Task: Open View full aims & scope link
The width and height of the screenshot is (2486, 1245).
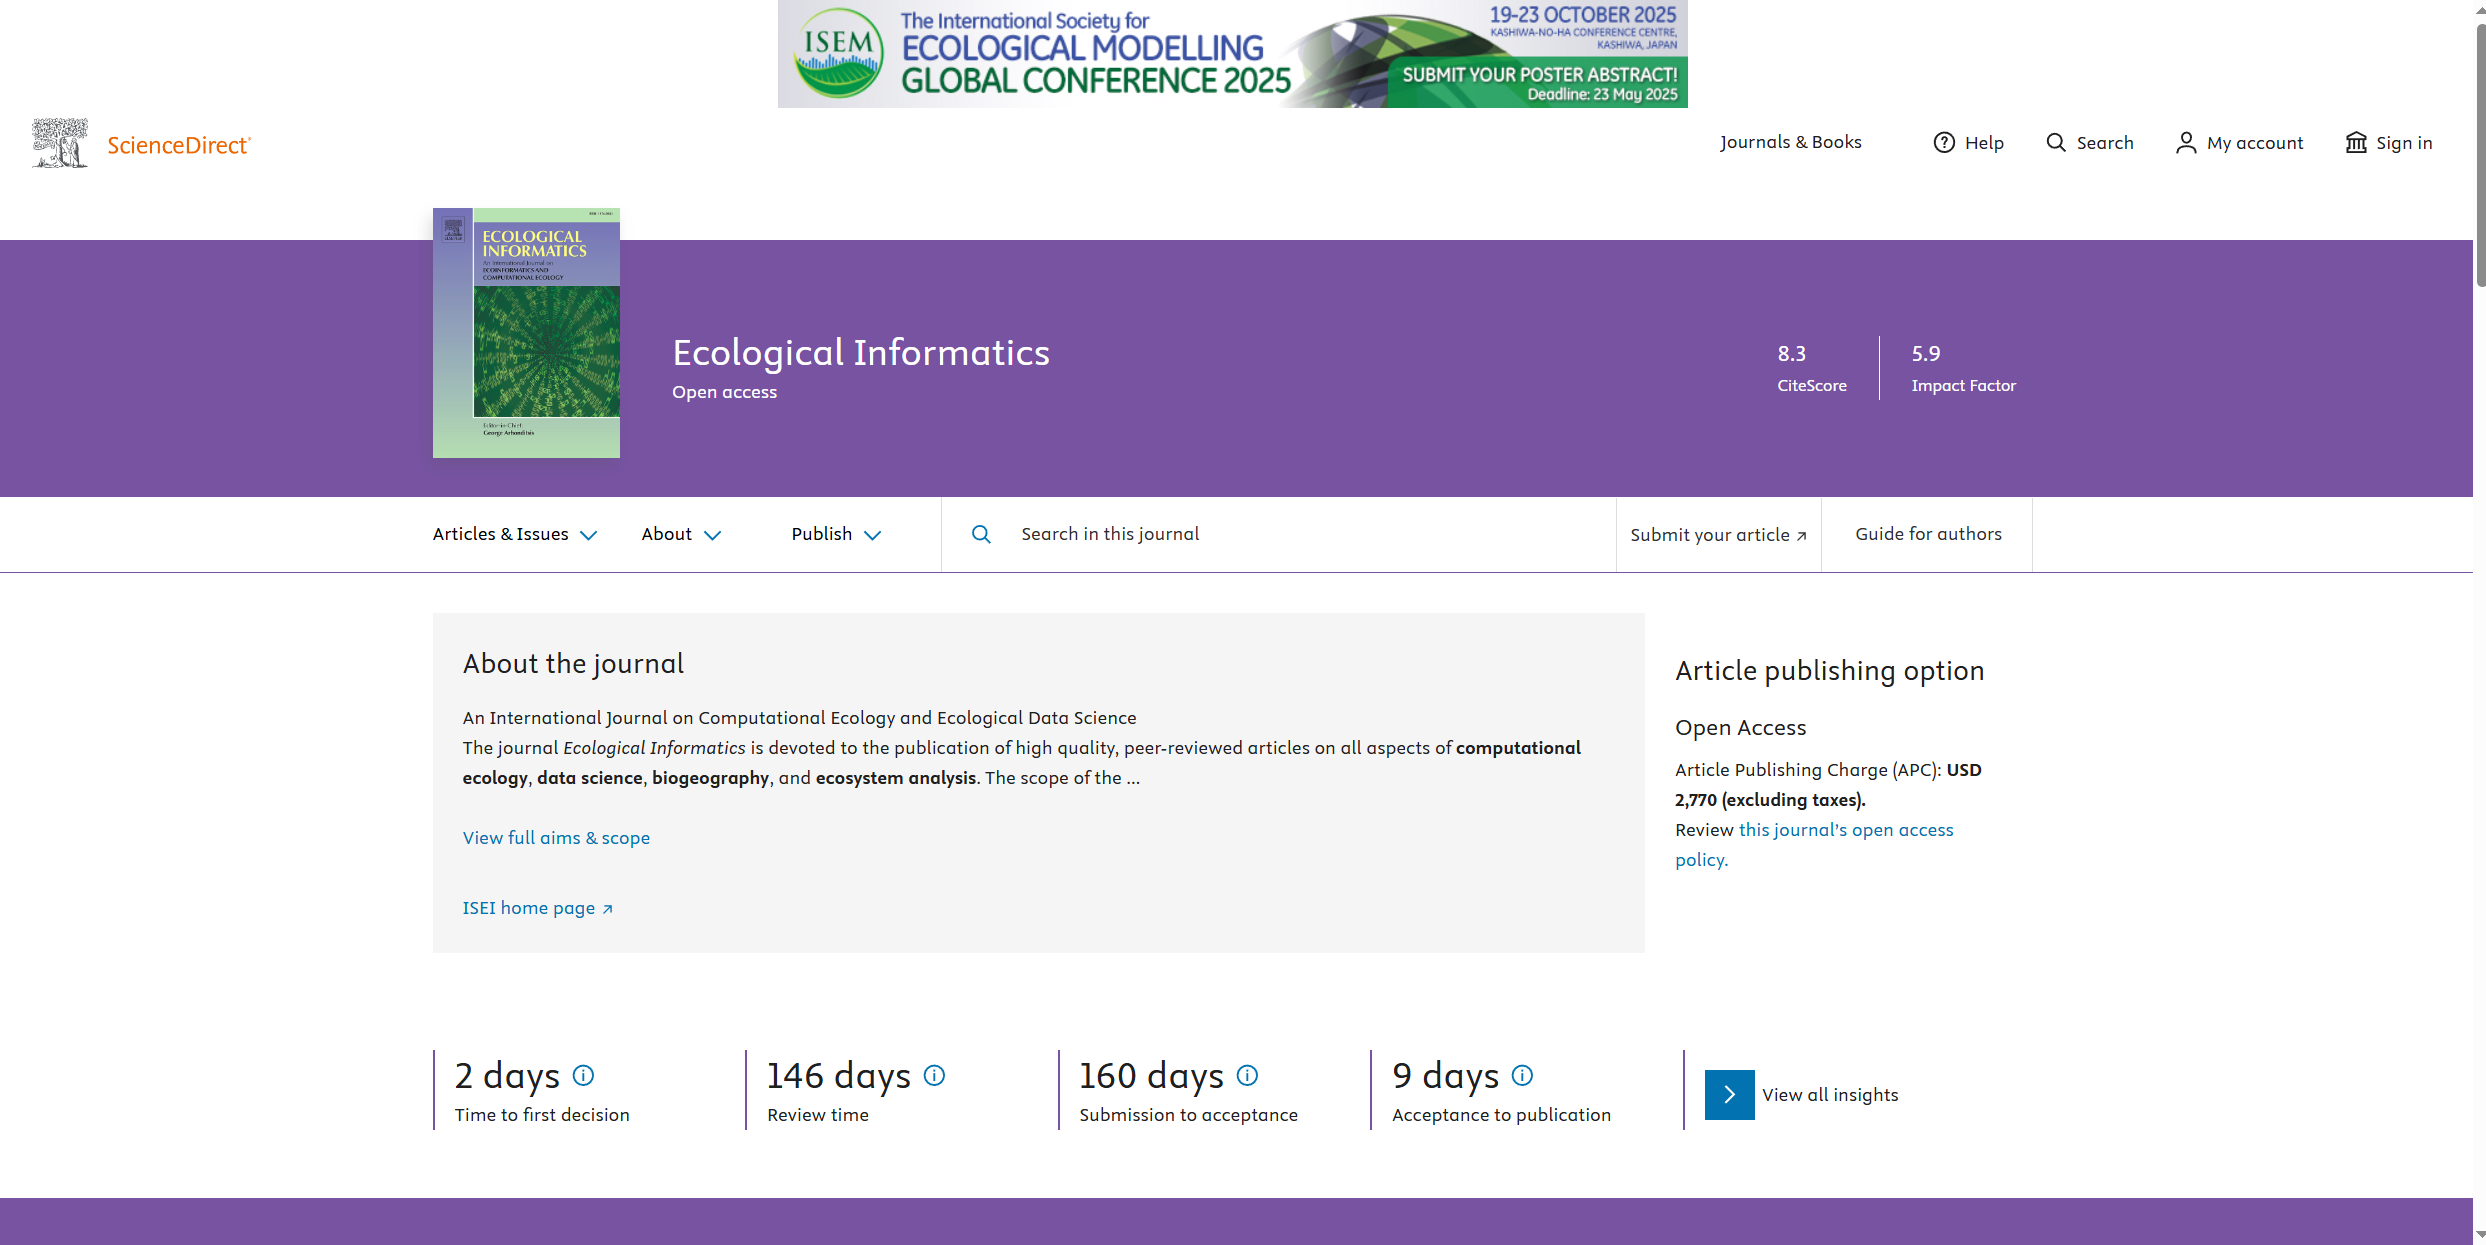Action: click(556, 838)
